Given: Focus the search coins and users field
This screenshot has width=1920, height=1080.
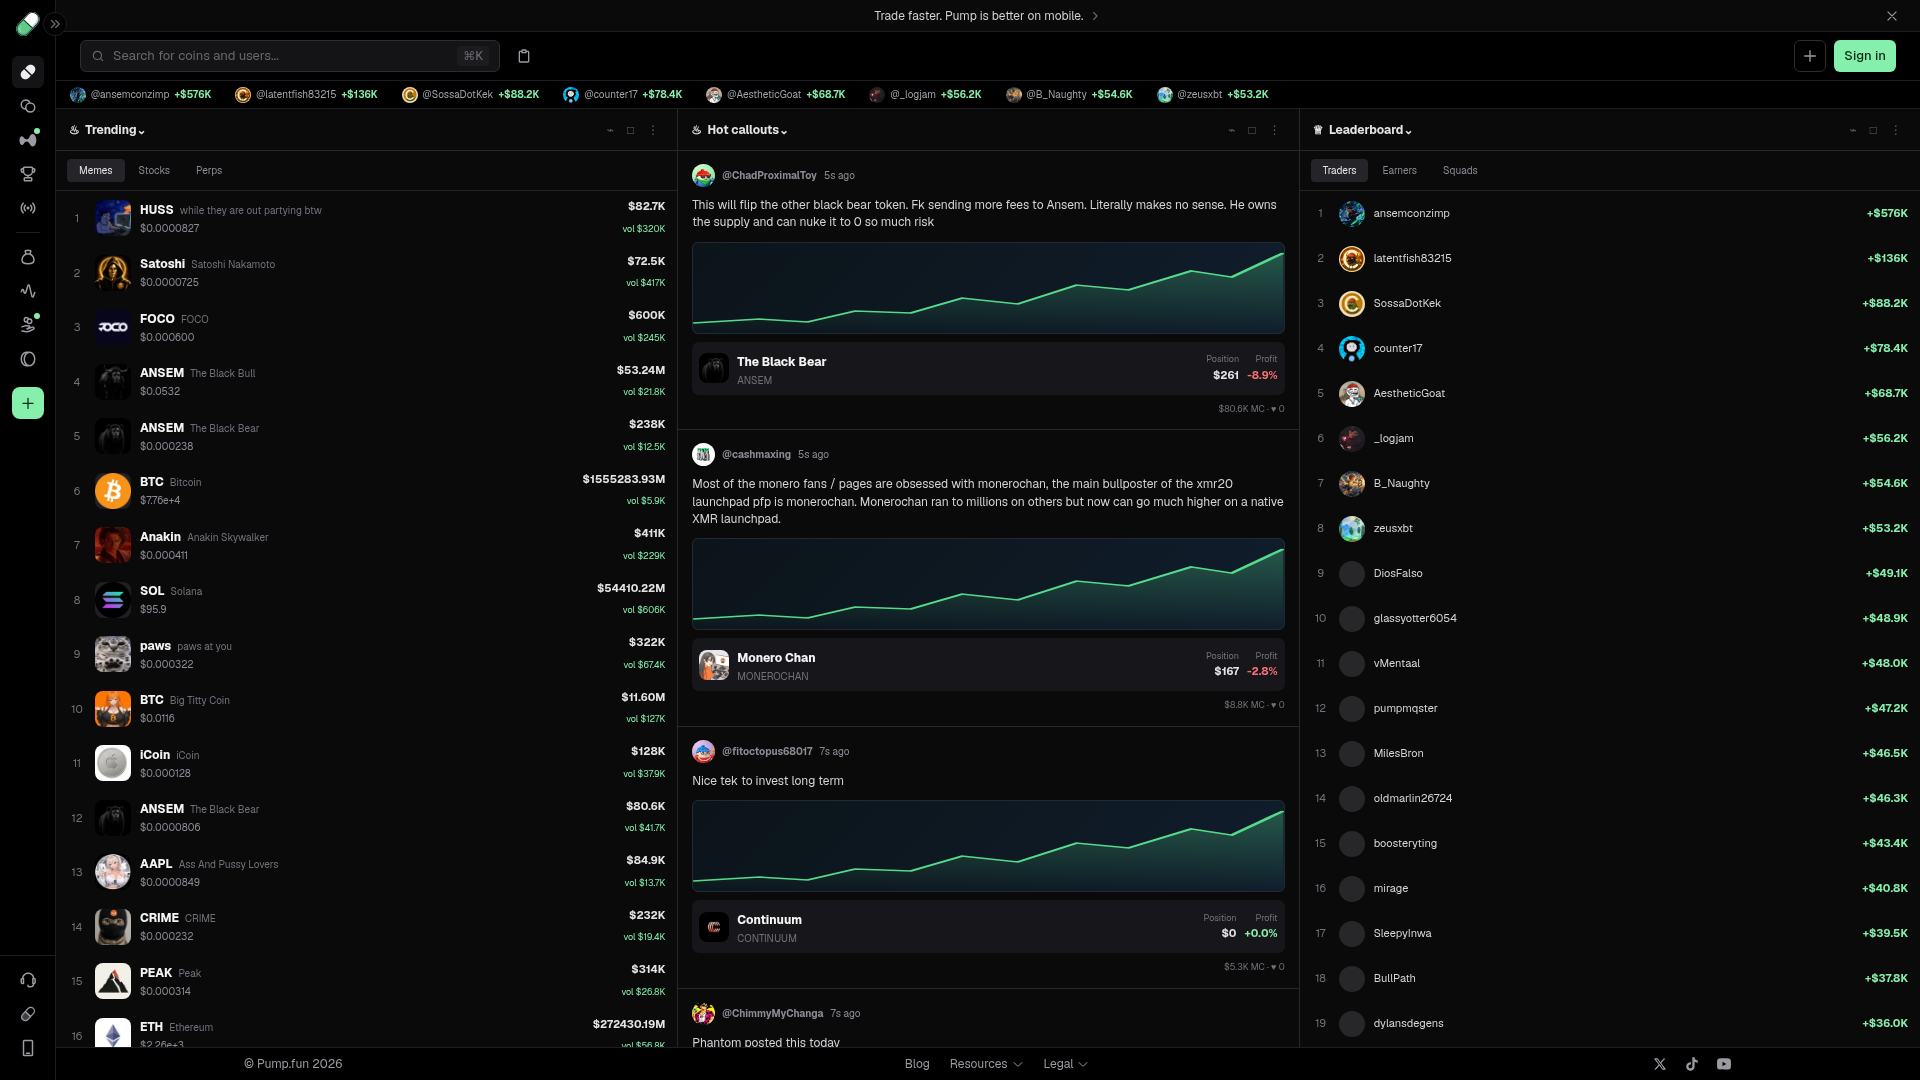Looking at the screenshot, I should click(x=290, y=56).
